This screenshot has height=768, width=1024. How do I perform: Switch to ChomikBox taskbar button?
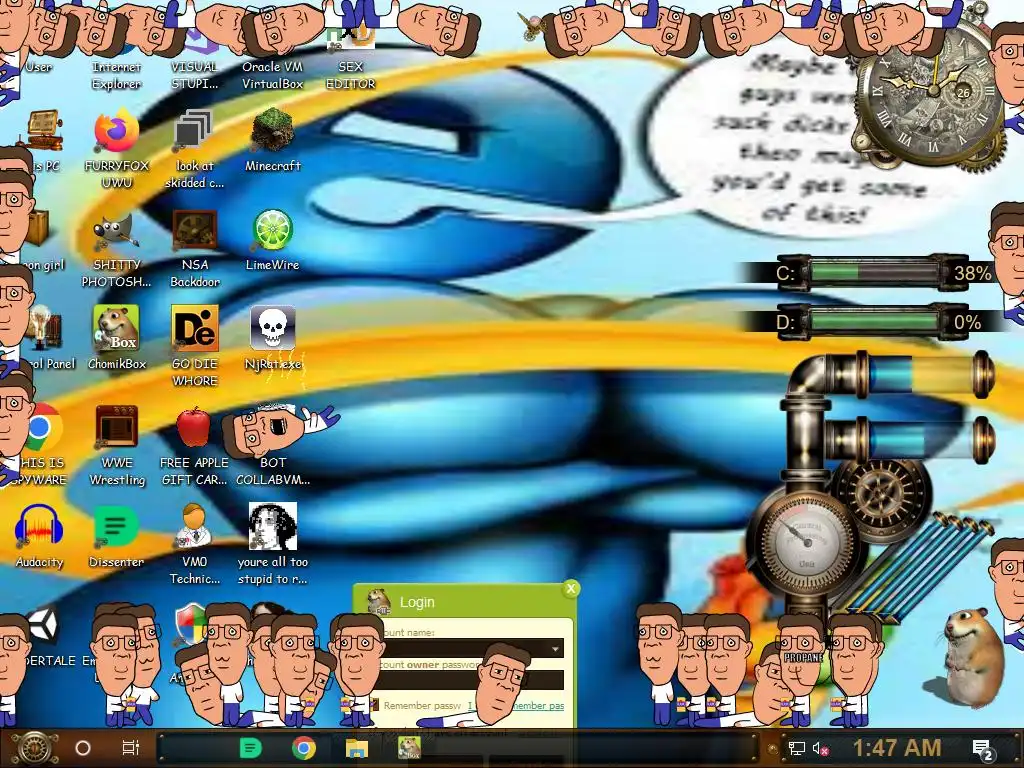click(x=409, y=748)
